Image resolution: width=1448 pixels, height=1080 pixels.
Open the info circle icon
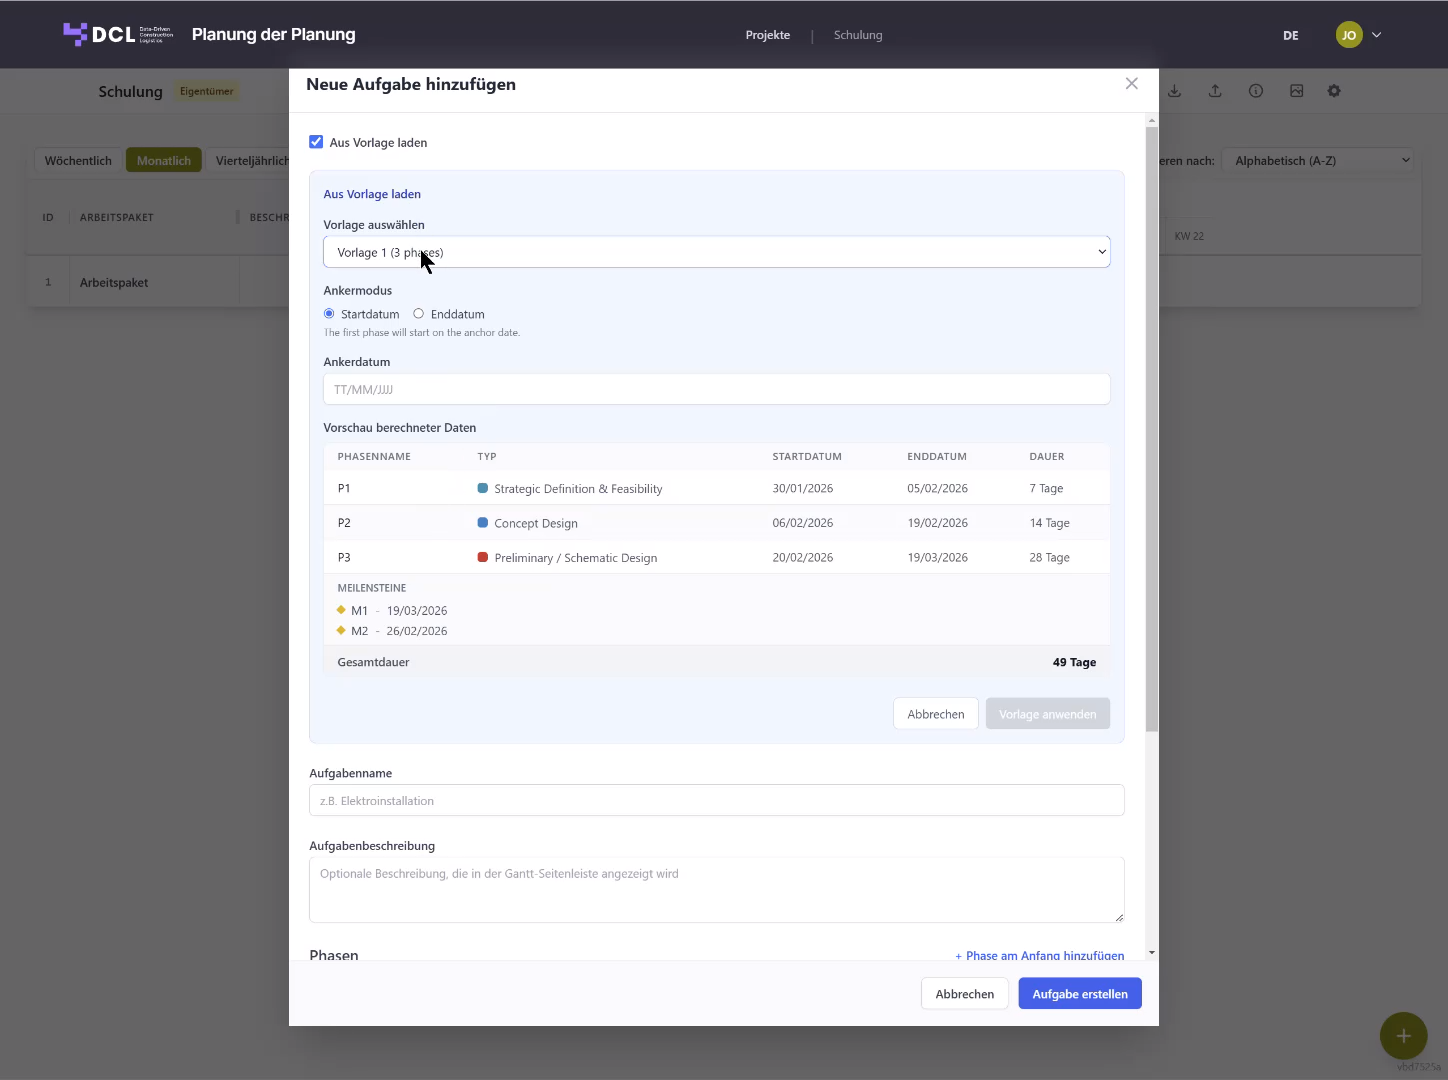(1256, 91)
